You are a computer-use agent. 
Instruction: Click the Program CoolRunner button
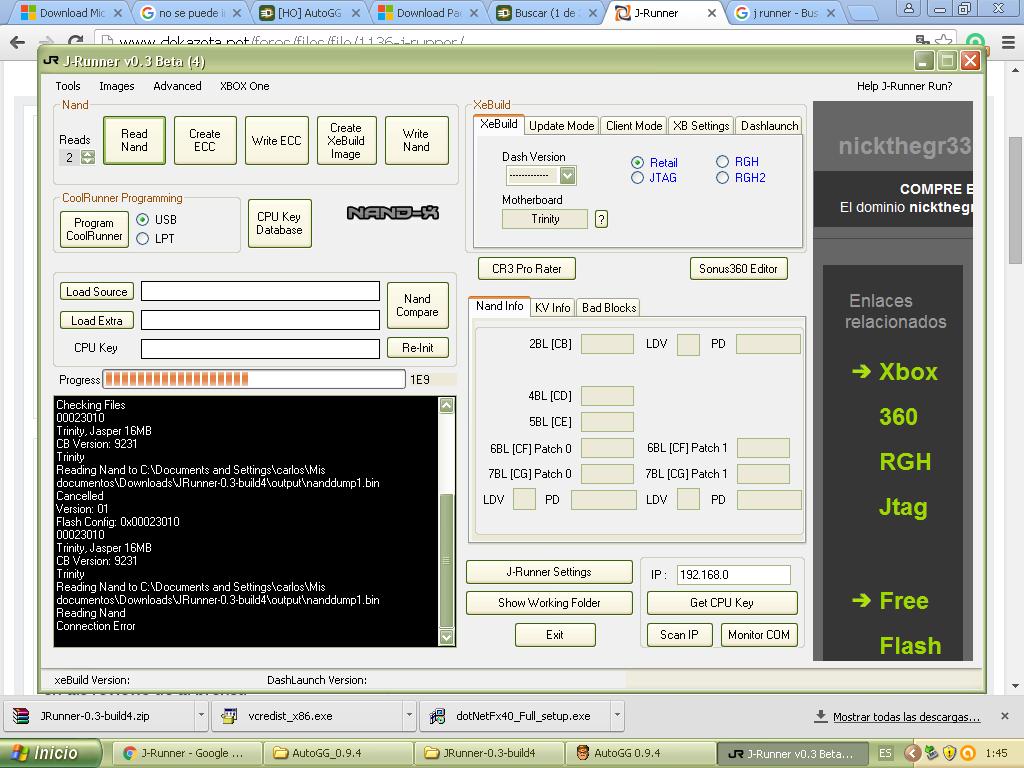[94, 230]
